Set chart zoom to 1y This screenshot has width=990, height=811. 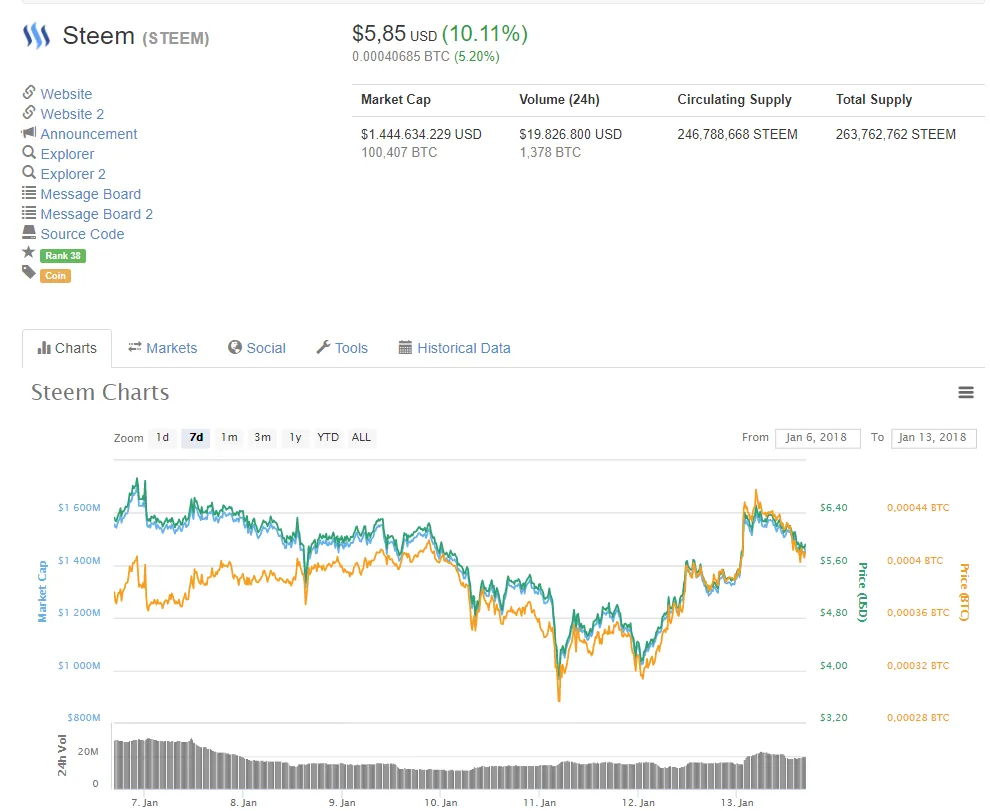pos(295,438)
